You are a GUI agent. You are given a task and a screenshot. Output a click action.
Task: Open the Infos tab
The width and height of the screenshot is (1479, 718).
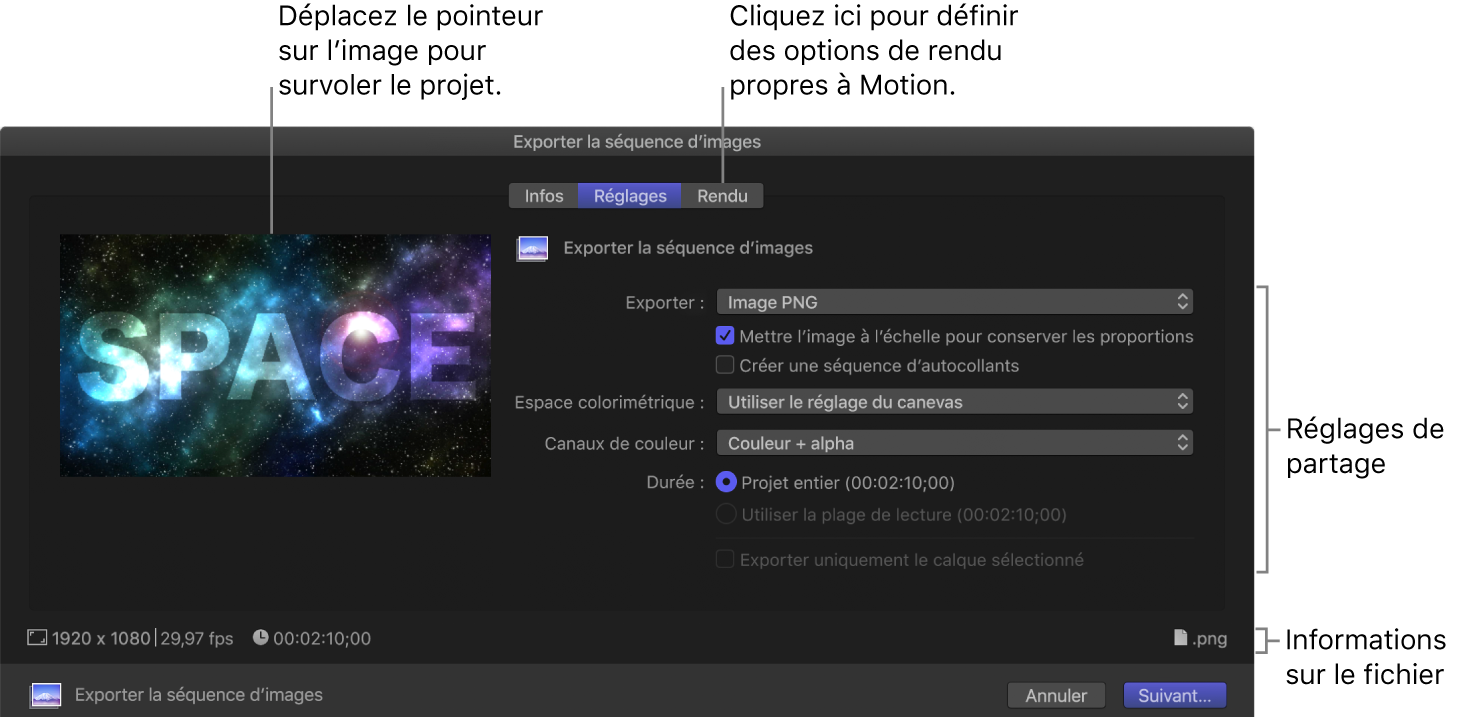544,195
